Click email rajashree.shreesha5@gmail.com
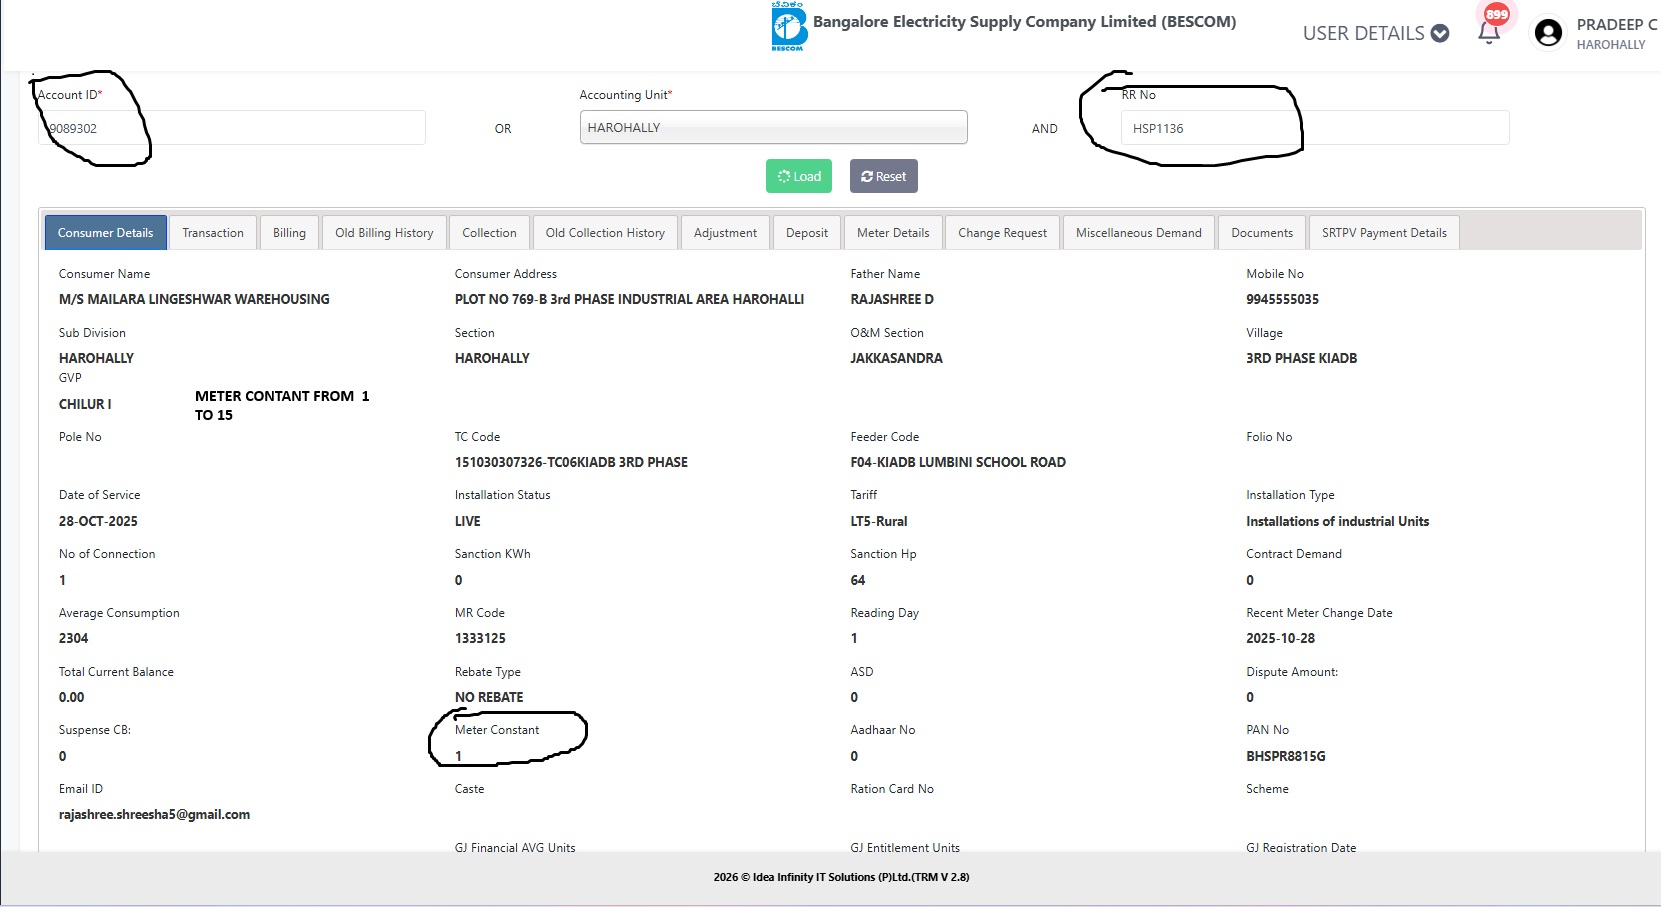 pyautogui.click(x=154, y=814)
